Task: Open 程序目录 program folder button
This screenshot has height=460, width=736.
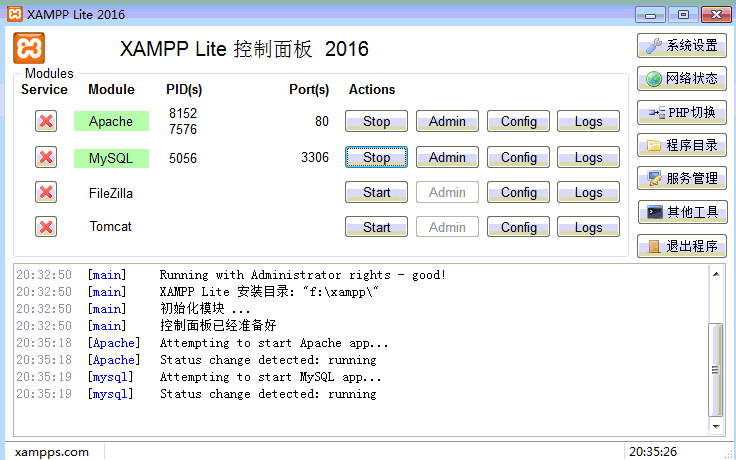Action: (x=682, y=145)
